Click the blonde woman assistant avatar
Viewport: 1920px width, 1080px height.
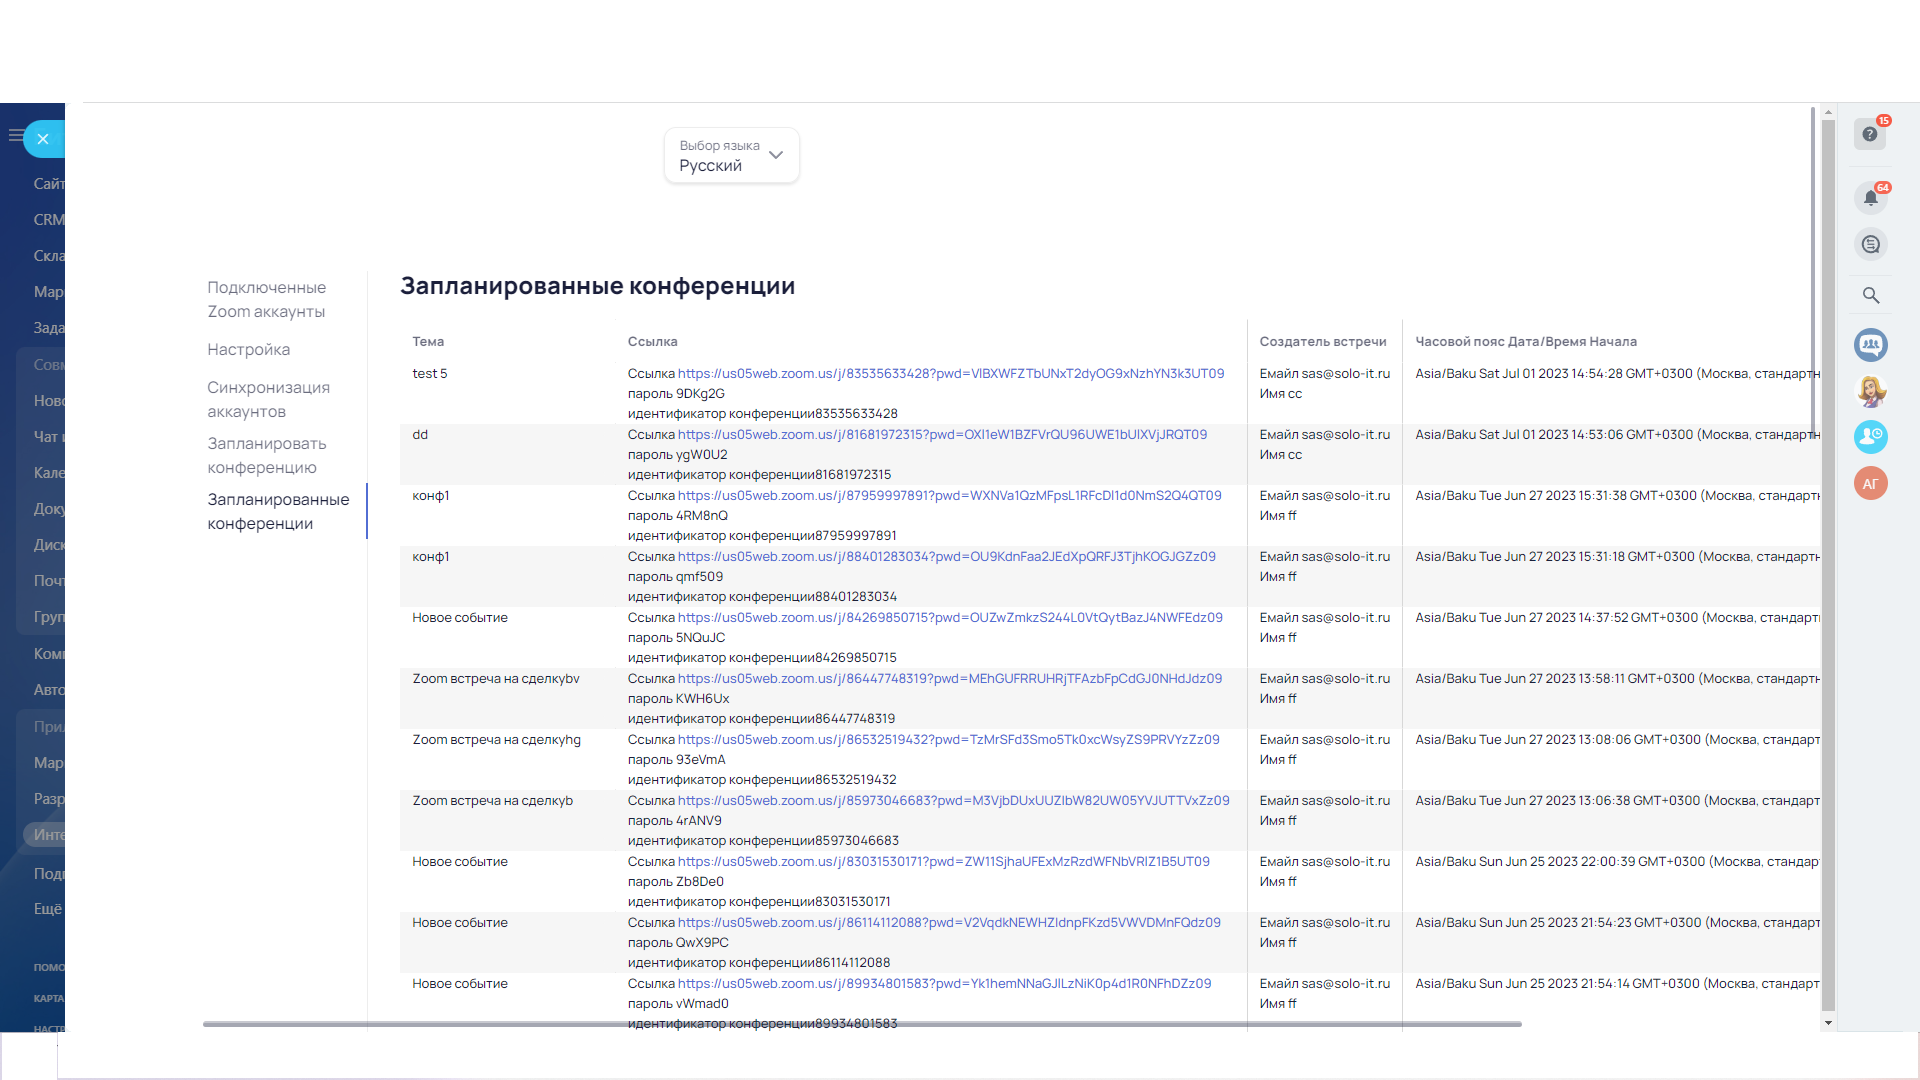point(1870,391)
